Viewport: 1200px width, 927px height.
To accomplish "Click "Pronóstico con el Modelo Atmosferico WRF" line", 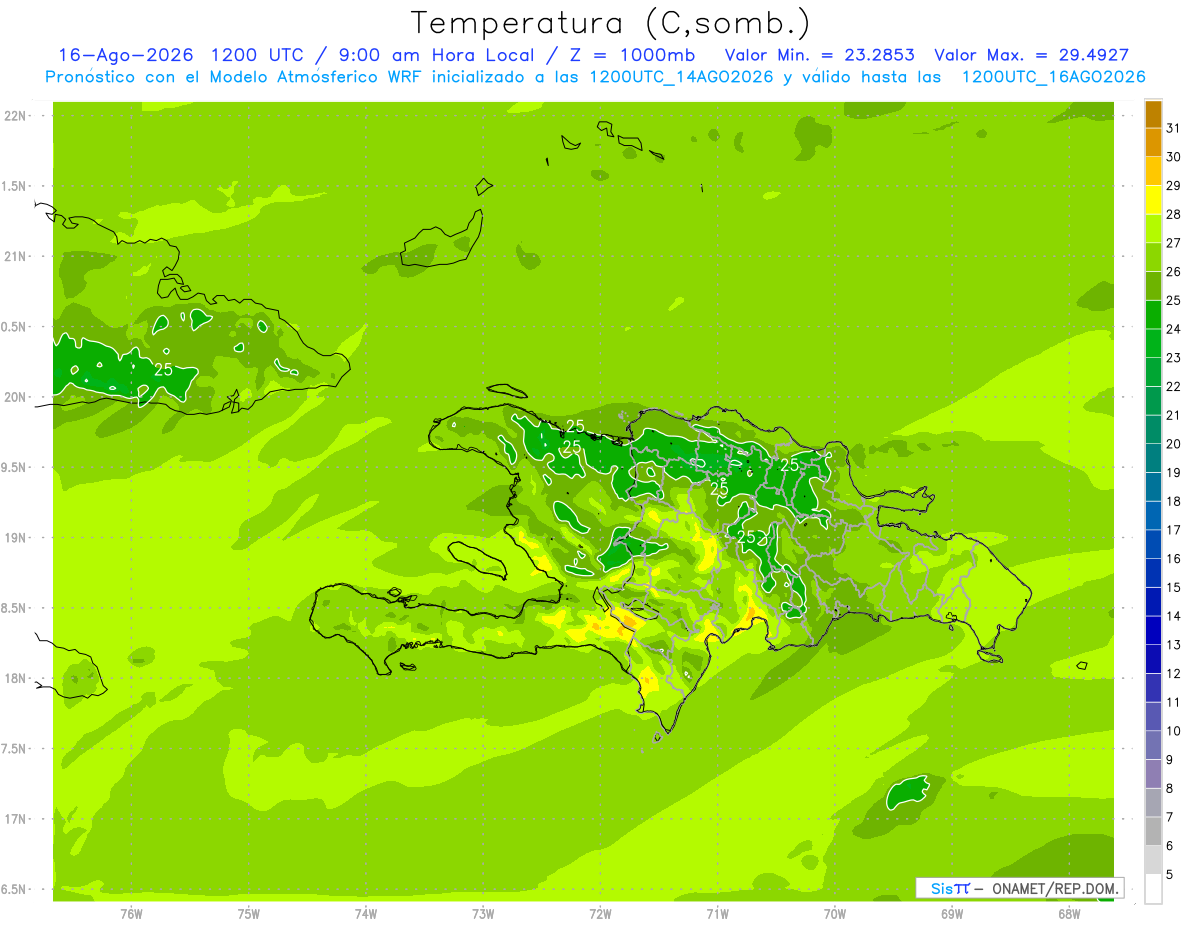I will coord(595,77).
